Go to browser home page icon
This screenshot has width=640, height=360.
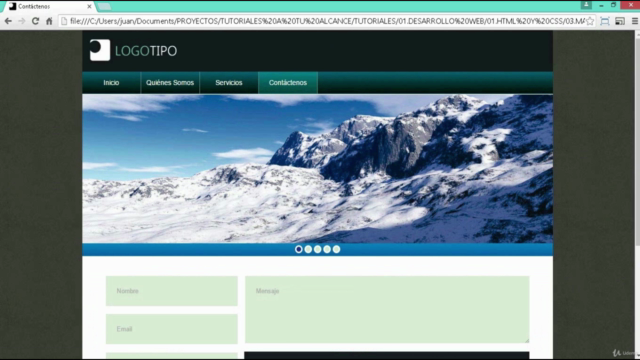[49, 21]
